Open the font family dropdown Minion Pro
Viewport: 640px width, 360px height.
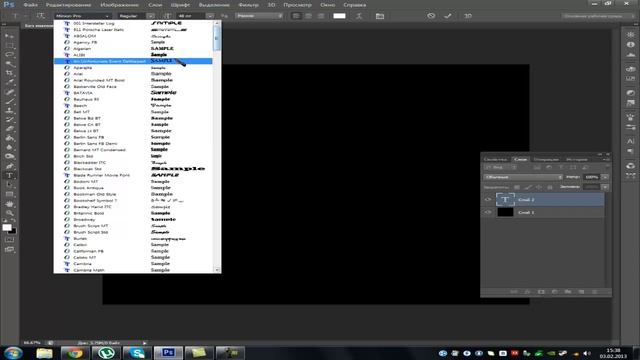tap(83, 16)
